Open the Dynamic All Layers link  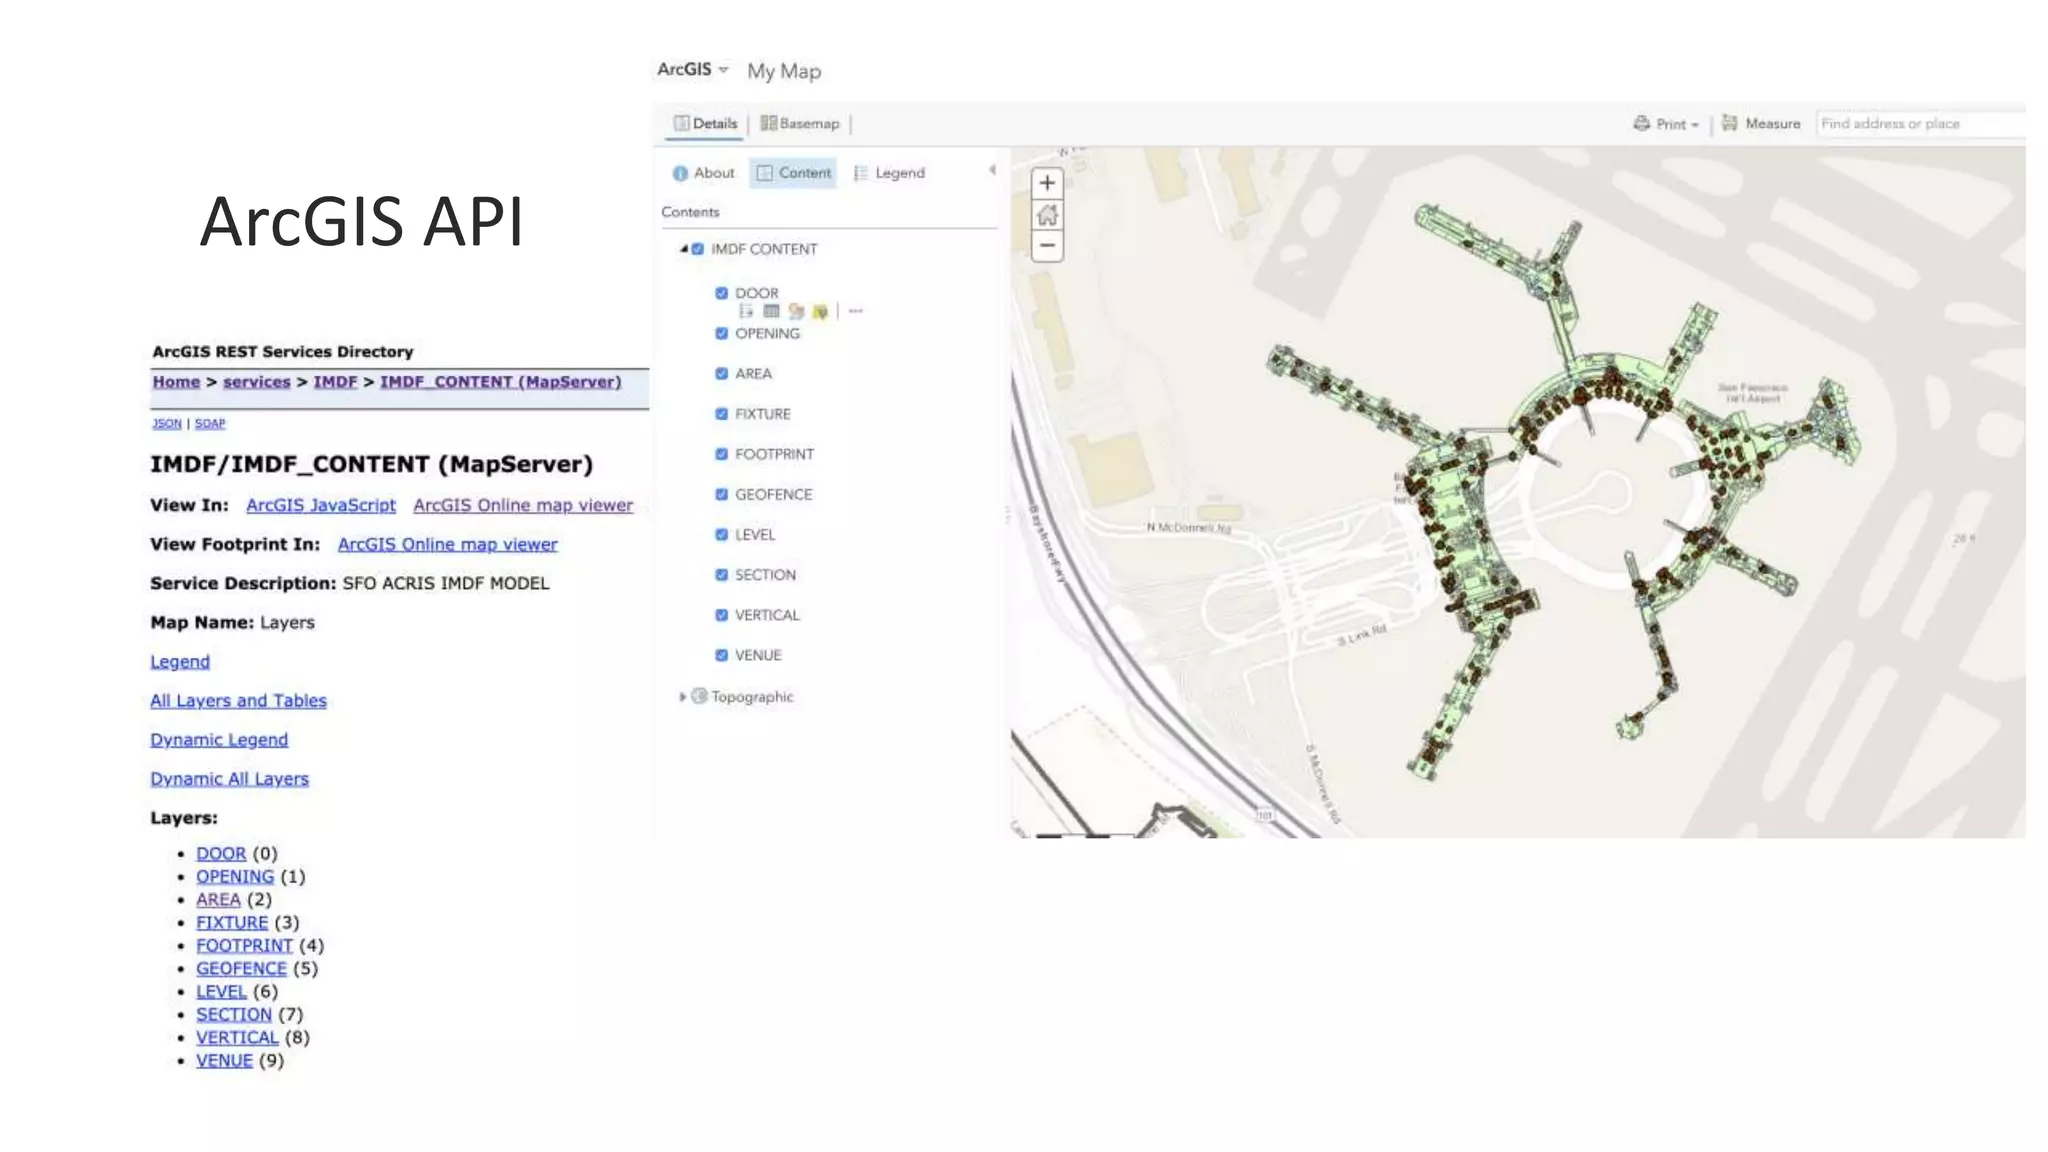coord(229,779)
